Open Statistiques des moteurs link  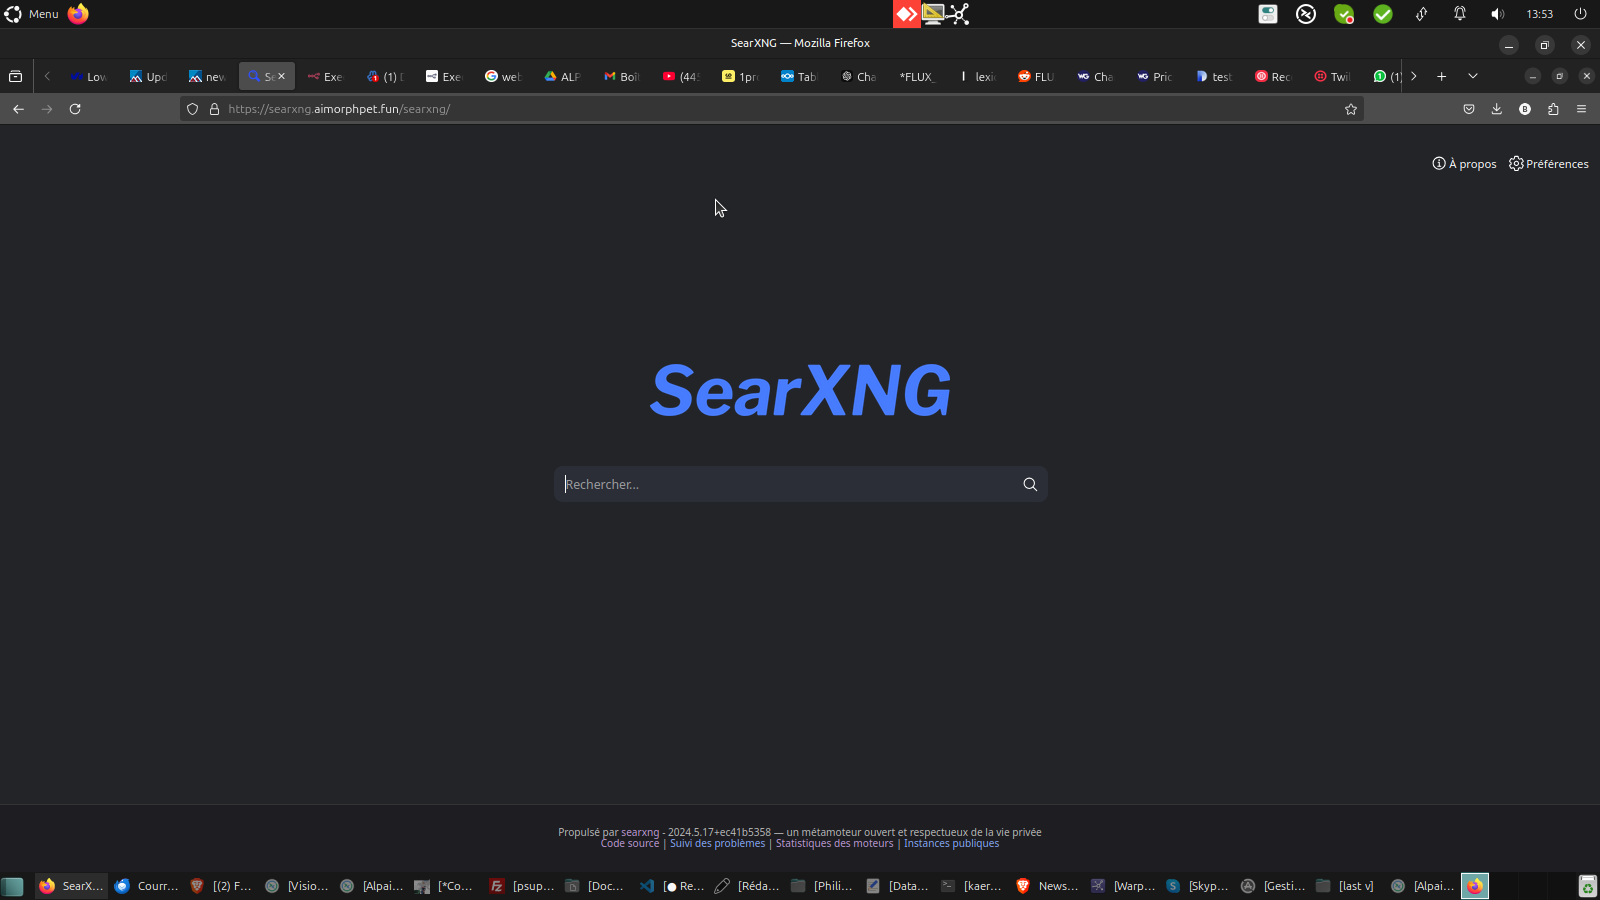tap(834, 844)
